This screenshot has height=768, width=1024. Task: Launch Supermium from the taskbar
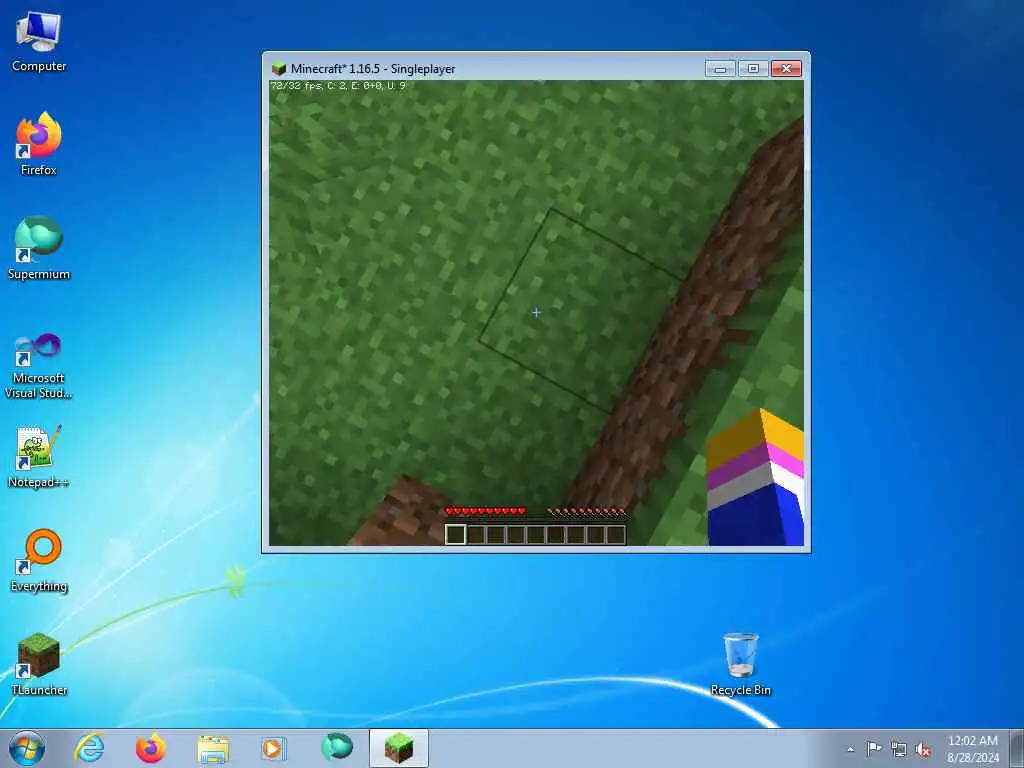336,748
